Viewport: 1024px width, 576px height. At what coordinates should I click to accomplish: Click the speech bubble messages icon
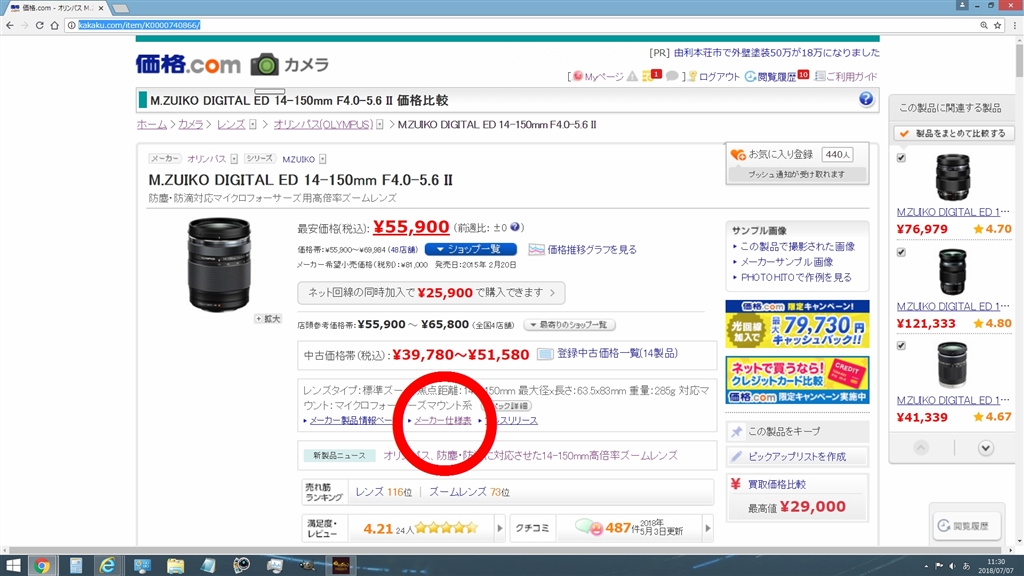point(671,76)
